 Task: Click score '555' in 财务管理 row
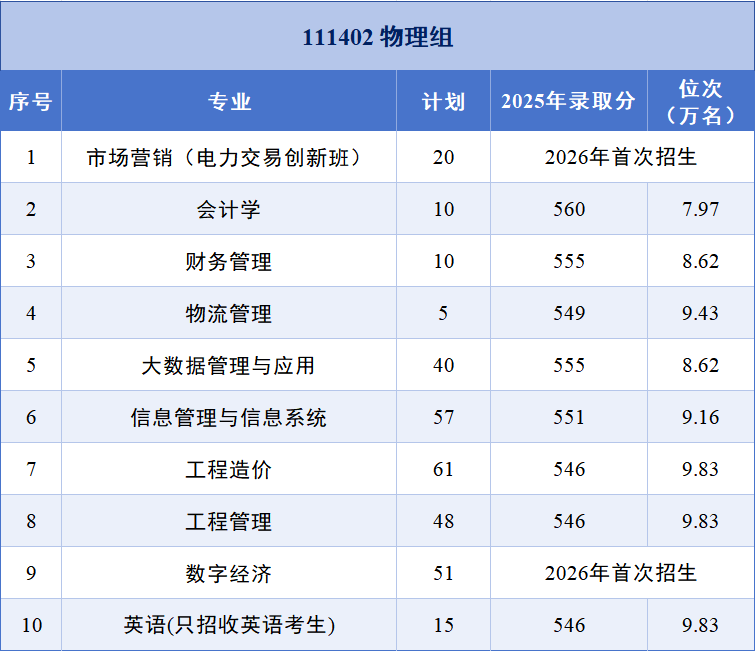569,261
